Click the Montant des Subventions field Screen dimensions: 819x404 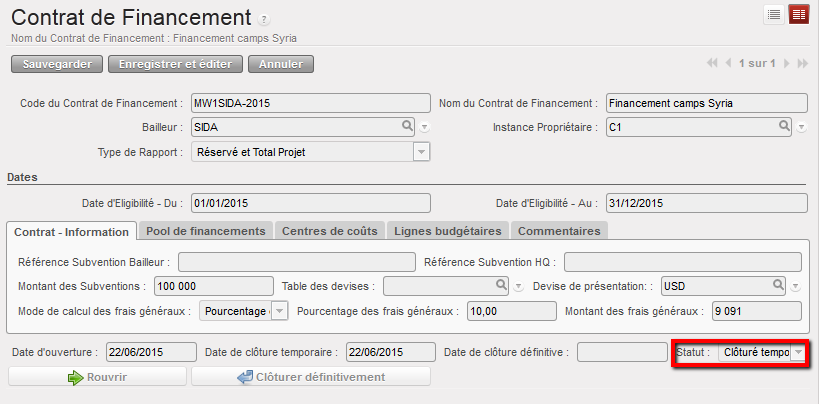[x=214, y=286]
